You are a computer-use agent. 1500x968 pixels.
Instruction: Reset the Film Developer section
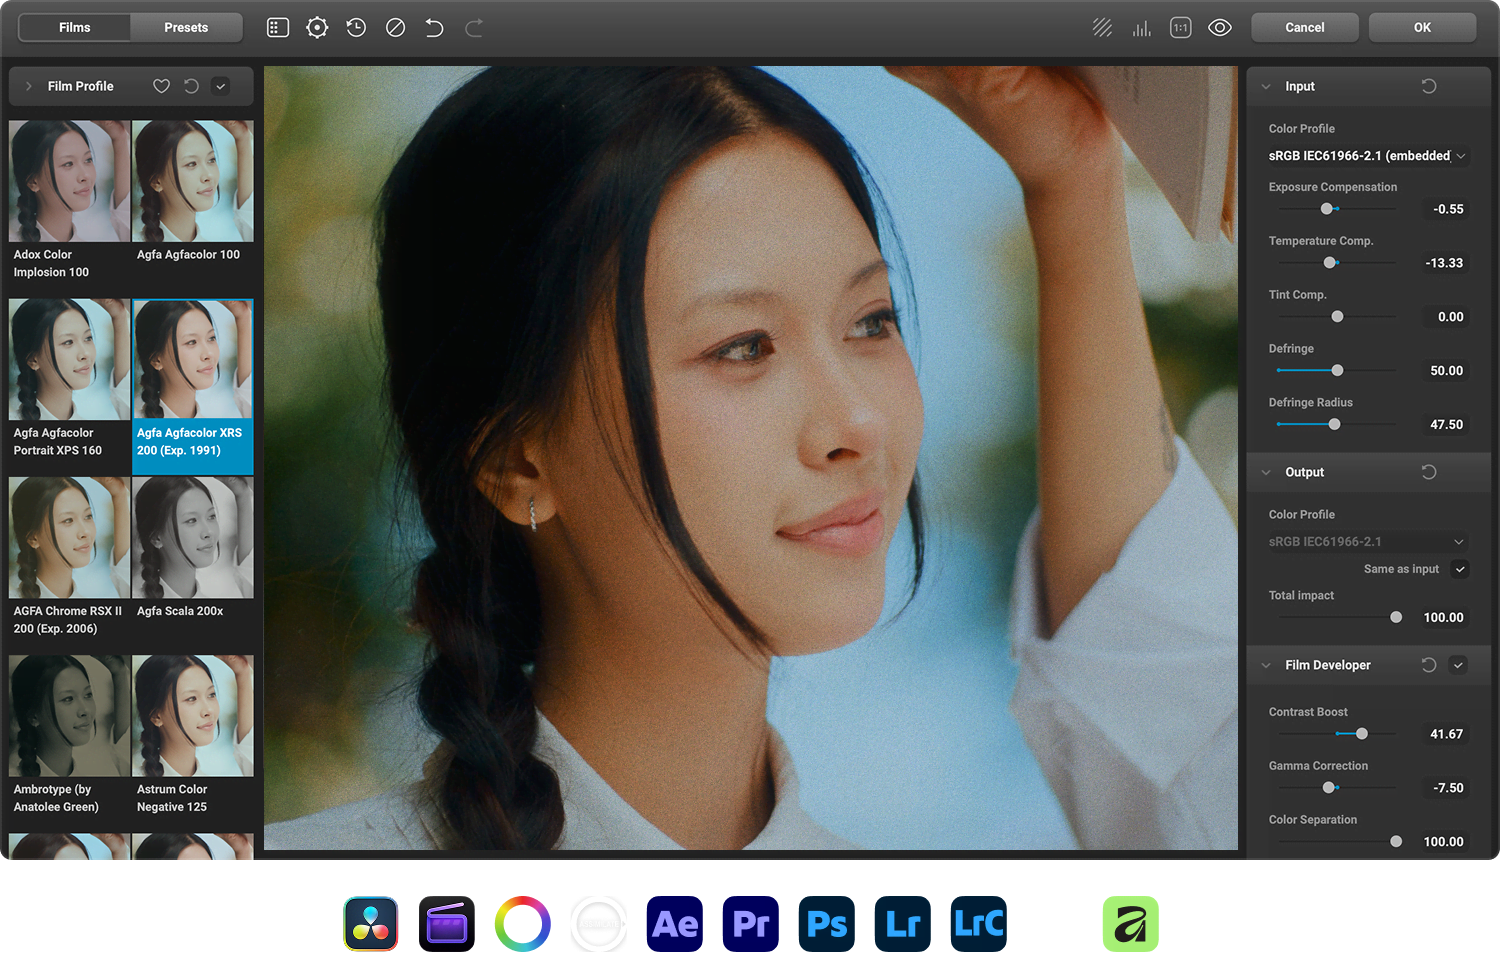pos(1429,665)
